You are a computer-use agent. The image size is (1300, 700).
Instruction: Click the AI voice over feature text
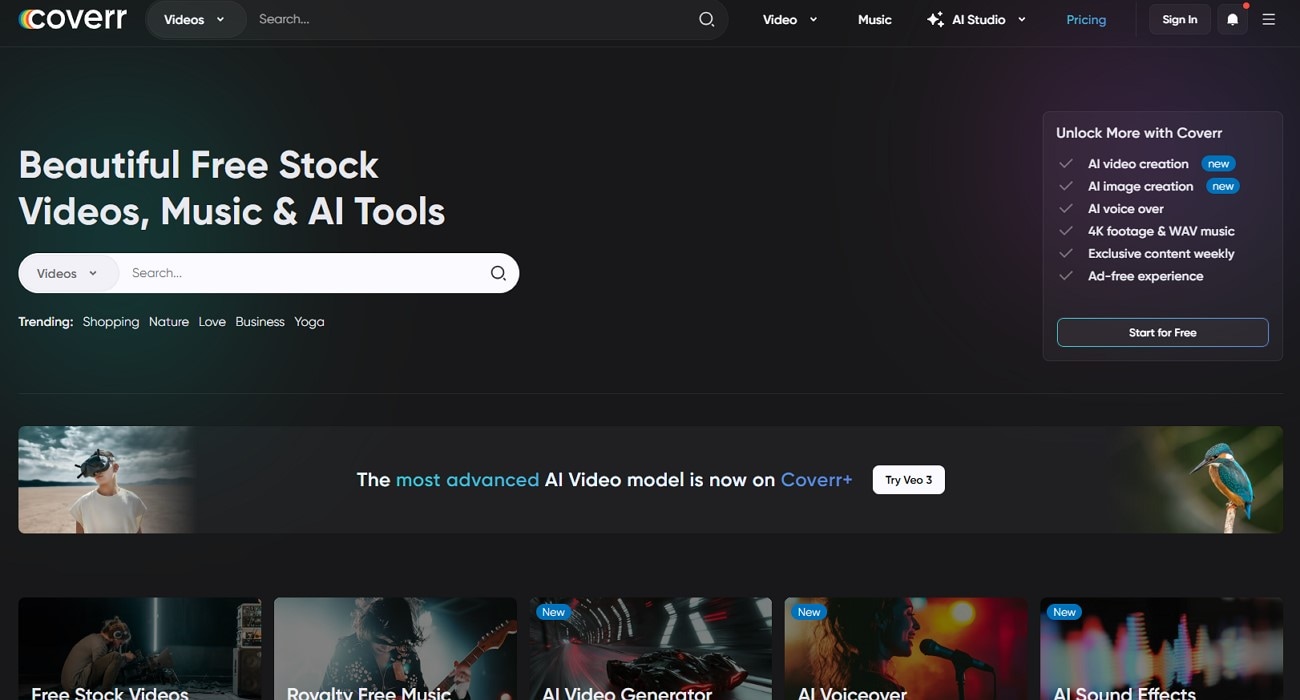(x=1126, y=209)
